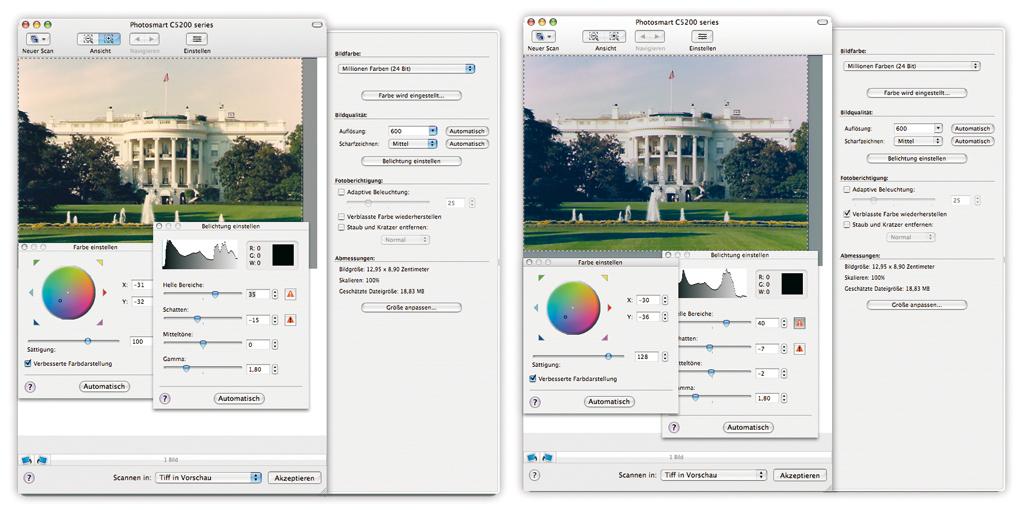Click the stepper beside X value -30
Viewport: 1024px width, 510px height.
point(665,300)
